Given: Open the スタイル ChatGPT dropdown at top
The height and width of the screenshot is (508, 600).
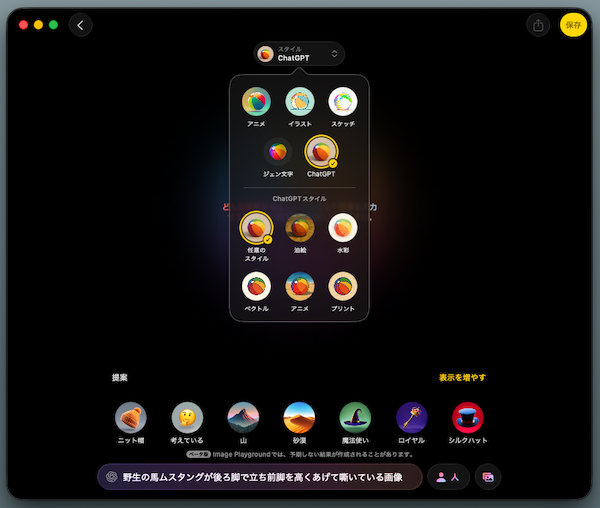Looking at the screenshot, I should [299, 54].
